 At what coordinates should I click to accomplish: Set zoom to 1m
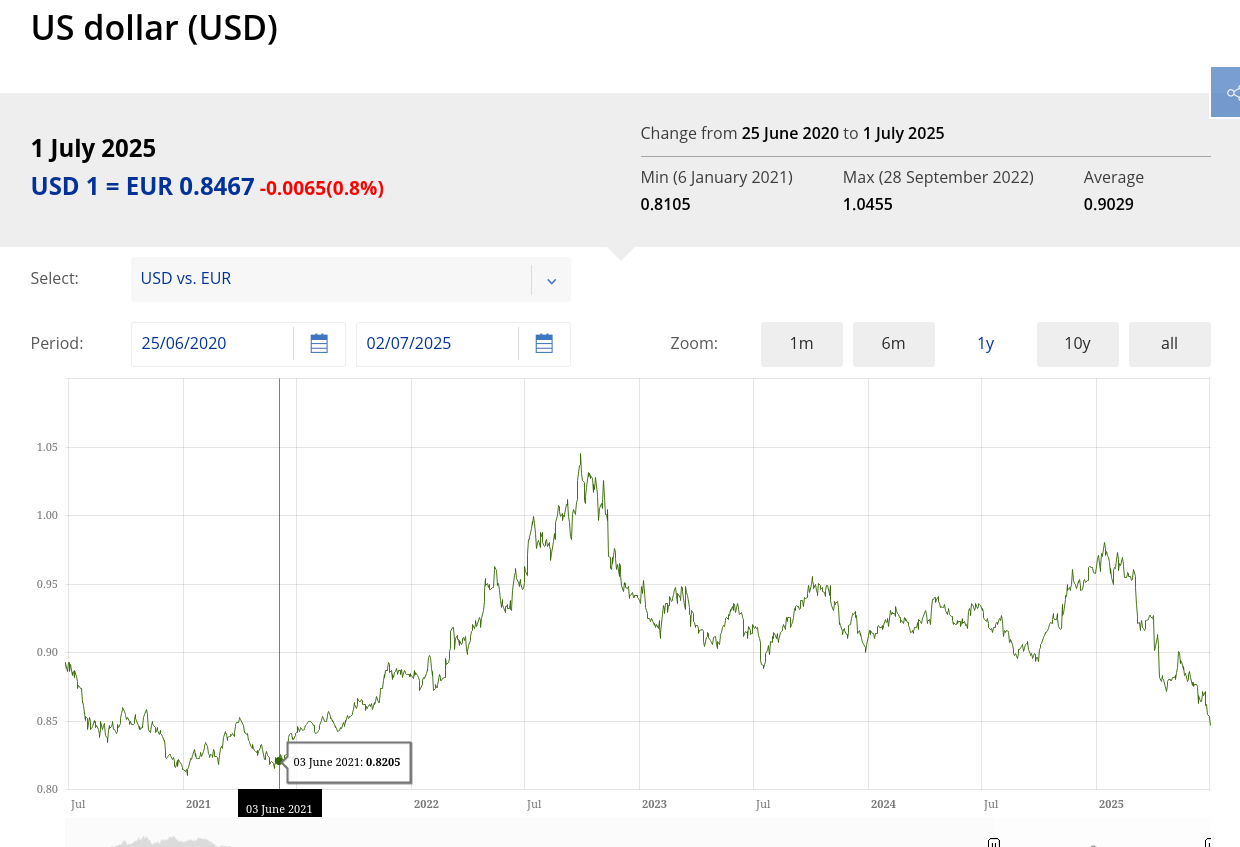coord(802,344)
